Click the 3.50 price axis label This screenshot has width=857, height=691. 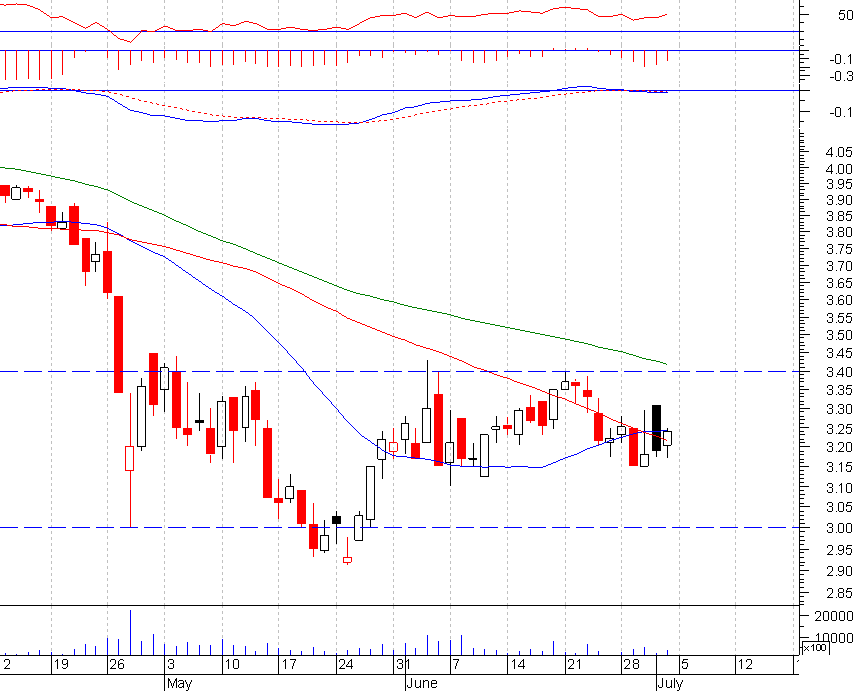(839, 335)
